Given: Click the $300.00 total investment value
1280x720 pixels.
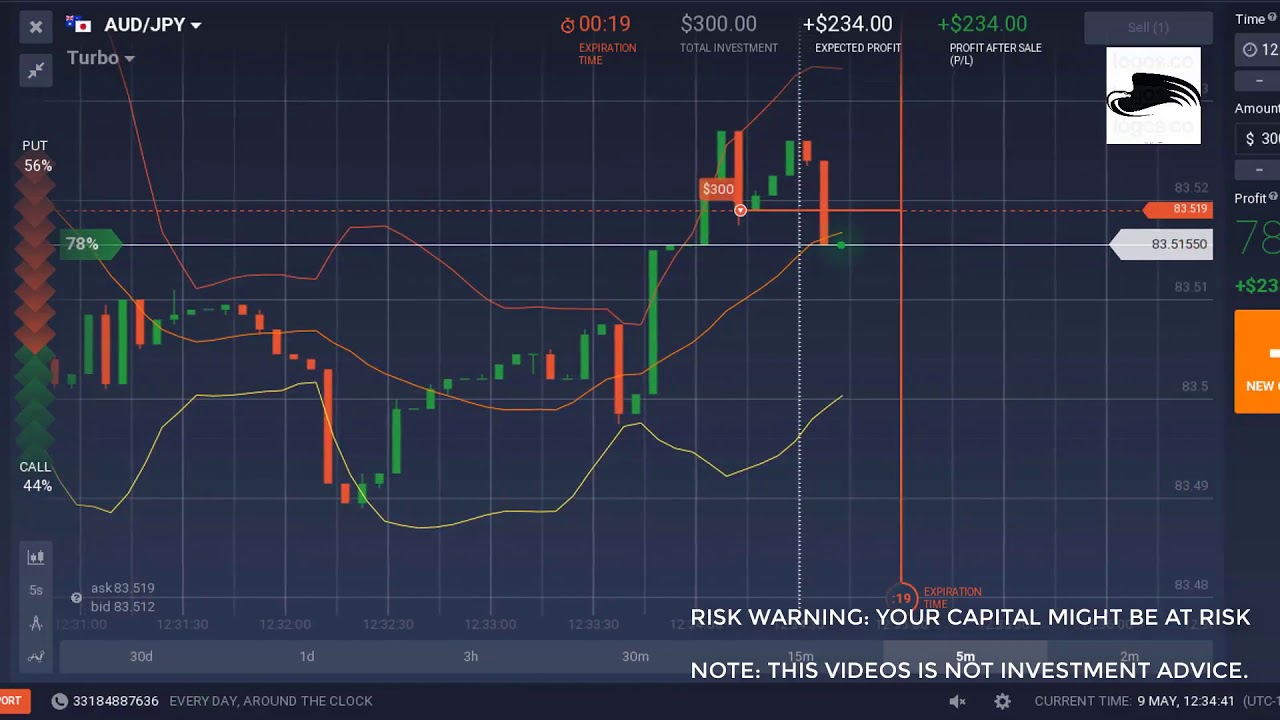Looking at the screenshot, I should [718, 24].
